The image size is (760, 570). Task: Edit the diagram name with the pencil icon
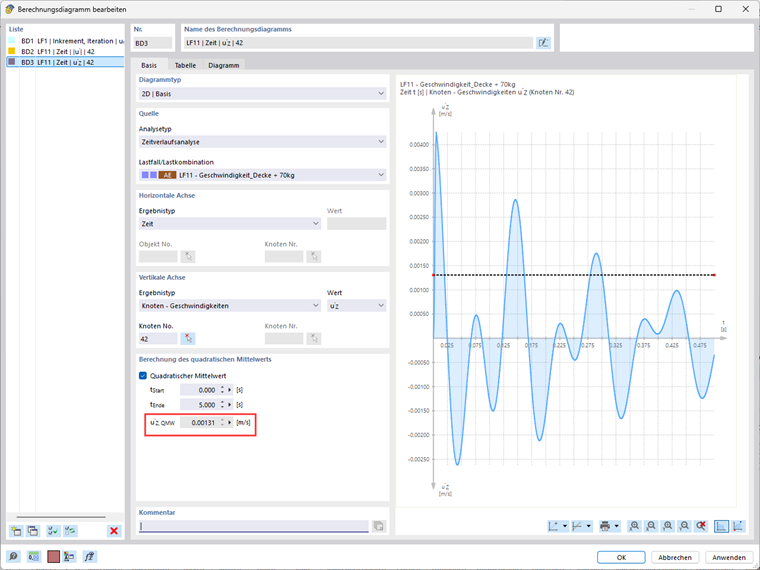(543, 43)
